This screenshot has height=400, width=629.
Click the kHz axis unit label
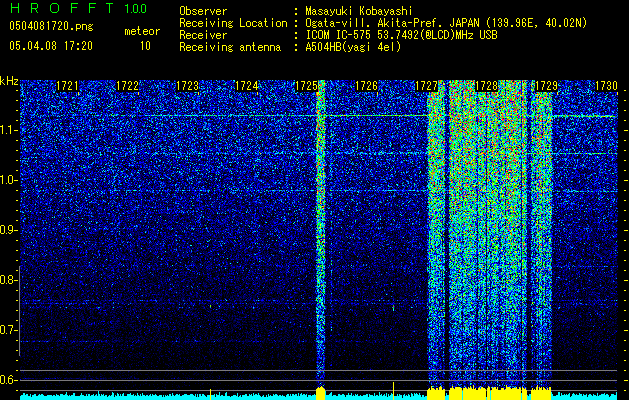coord(9,81)
